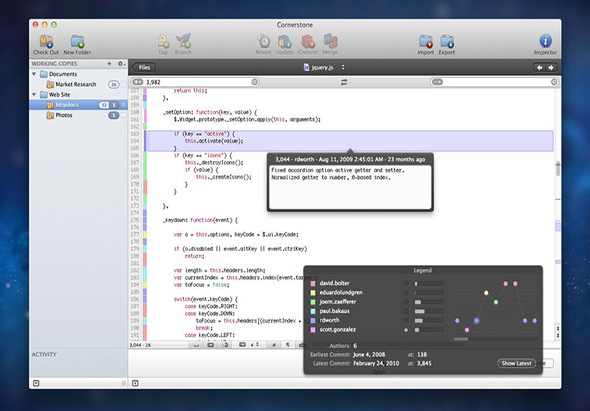Image resolution: width=590 pixels, height=411 pixels.
Task: Select eduardolundgren radio in Legend
Action: point(406,292)
